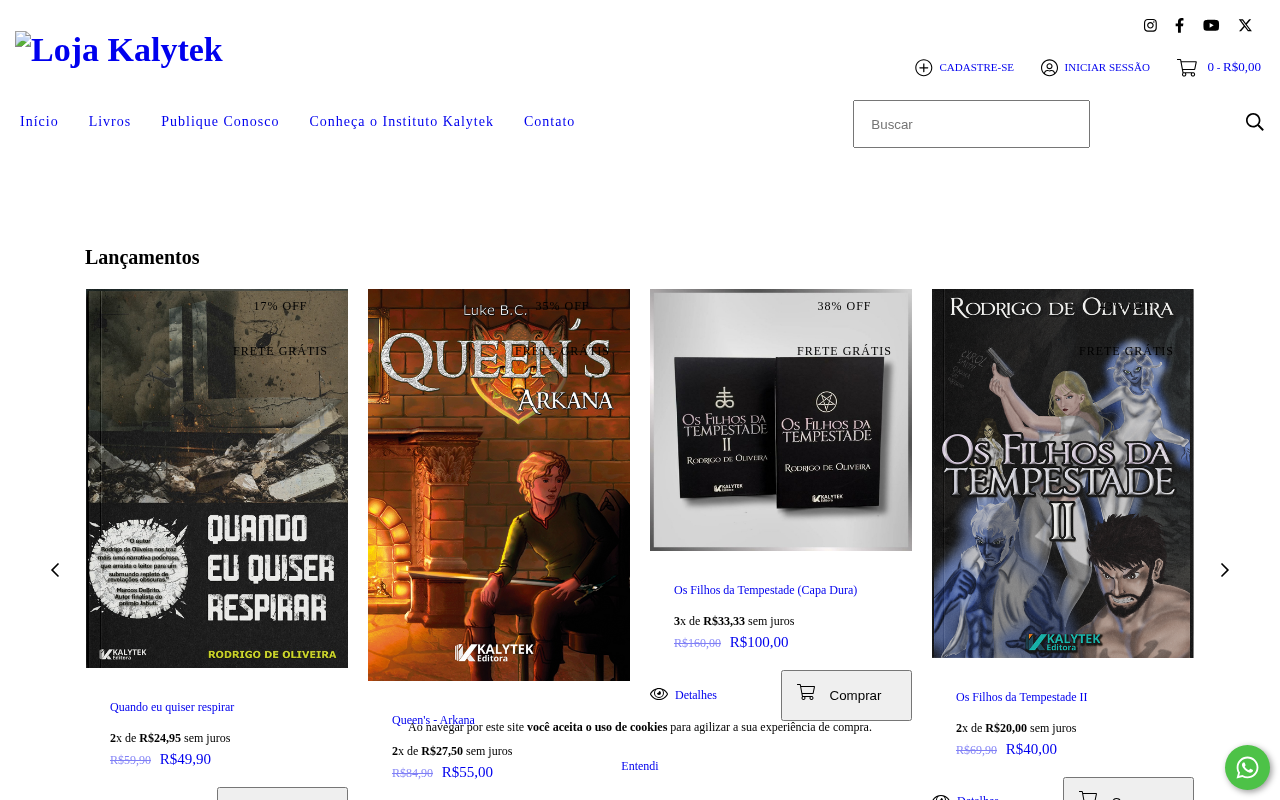Click Os Filhos da Tempestade II title
1280x800 pixels.
[x=1021, y=697]
